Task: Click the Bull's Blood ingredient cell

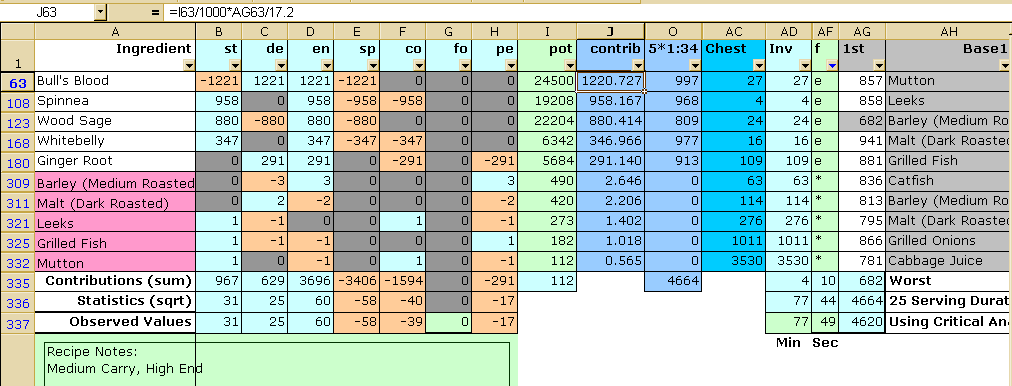Action: click(115, 81)
